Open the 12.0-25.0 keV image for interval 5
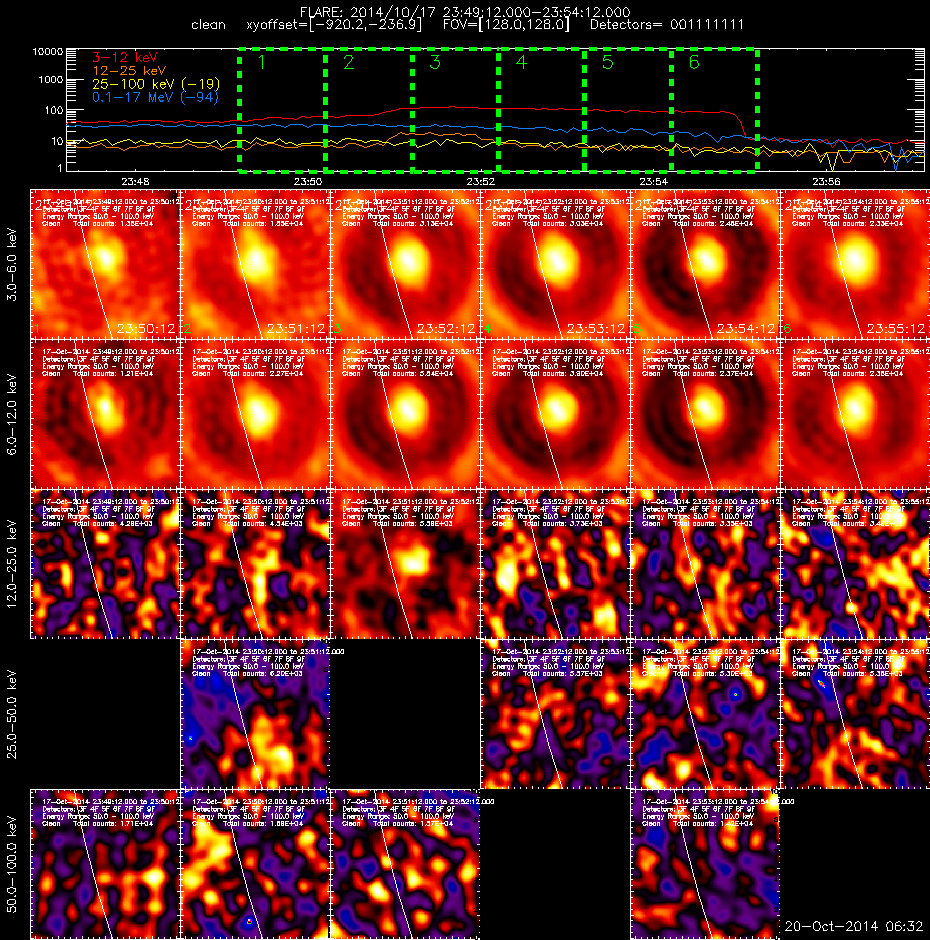 [x=705, y=564]
